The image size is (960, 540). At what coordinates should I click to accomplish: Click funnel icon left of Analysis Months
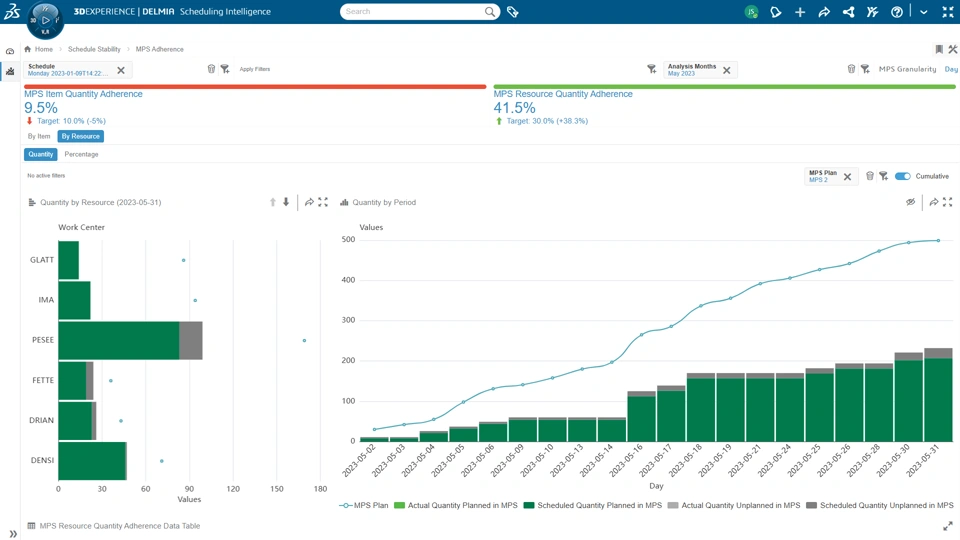[x=651, y=69]
